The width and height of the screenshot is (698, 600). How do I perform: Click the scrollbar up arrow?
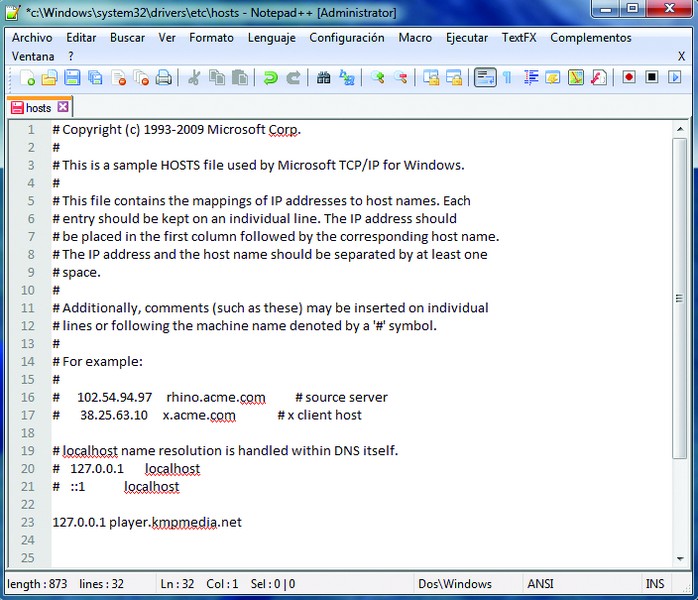pos(680,129)
